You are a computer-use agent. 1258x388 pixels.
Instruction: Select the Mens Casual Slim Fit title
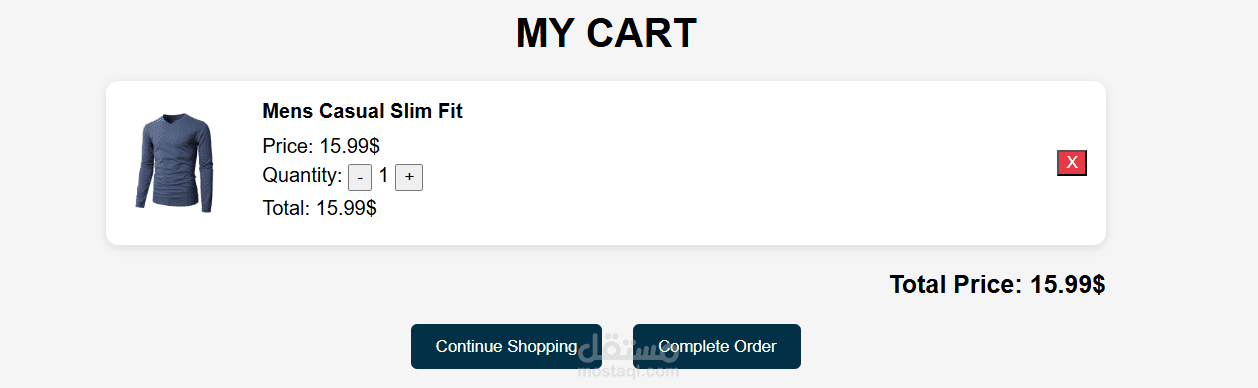[x=362, y=111]
